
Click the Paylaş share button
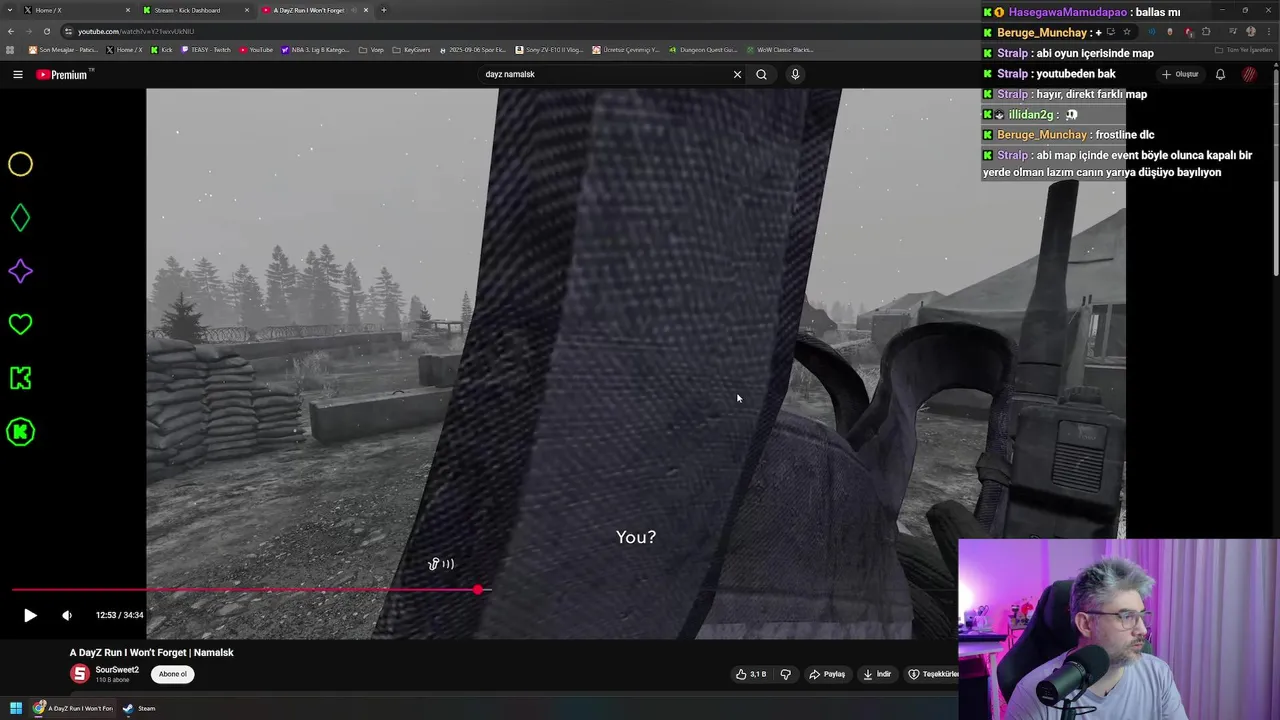pyautogui.click(x=827, y=674)
